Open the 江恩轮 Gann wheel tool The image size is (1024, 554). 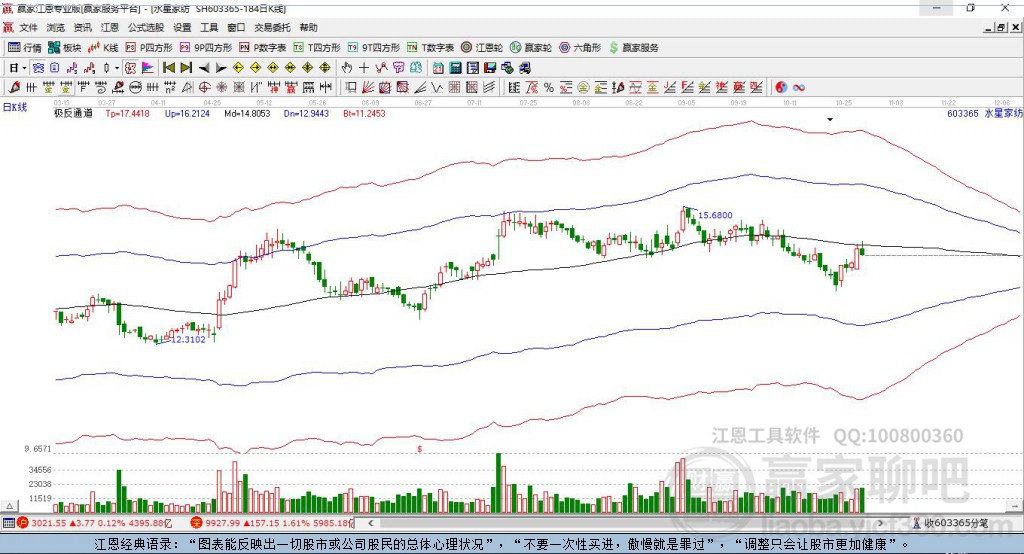pos(482,48)
